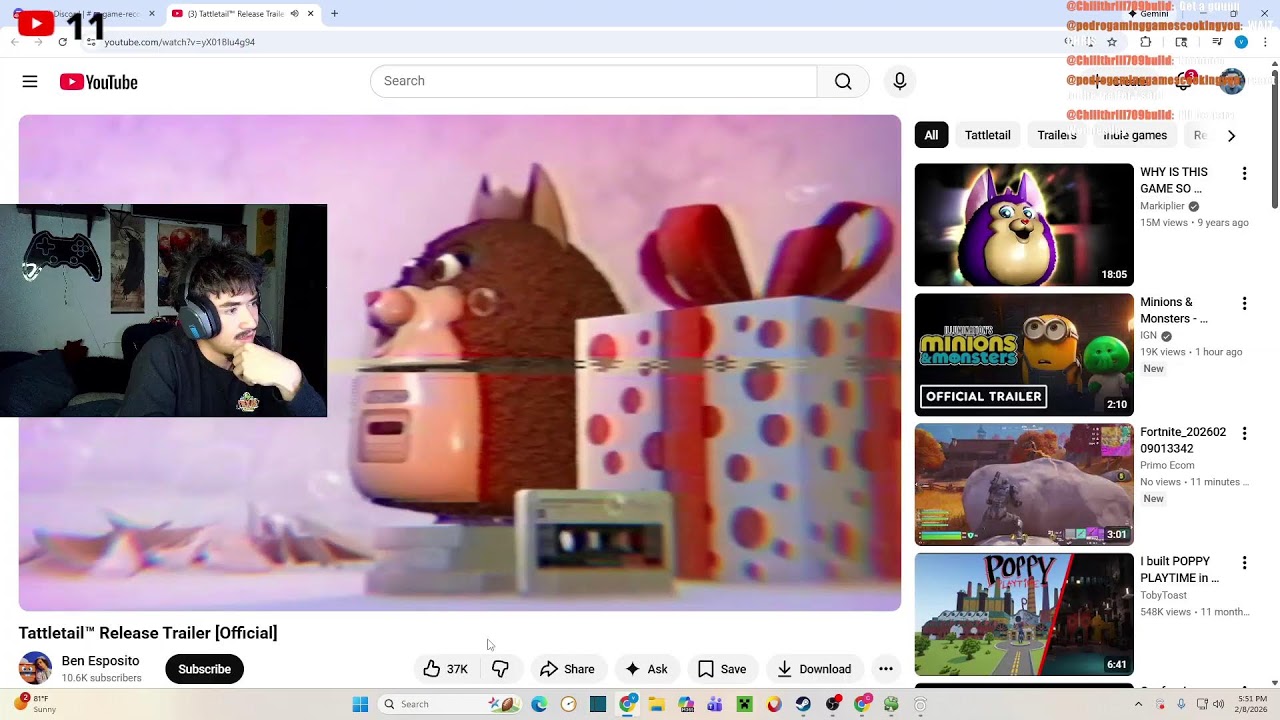Open a new browser tab
The image size is (1280, 720).
(334, 14)
